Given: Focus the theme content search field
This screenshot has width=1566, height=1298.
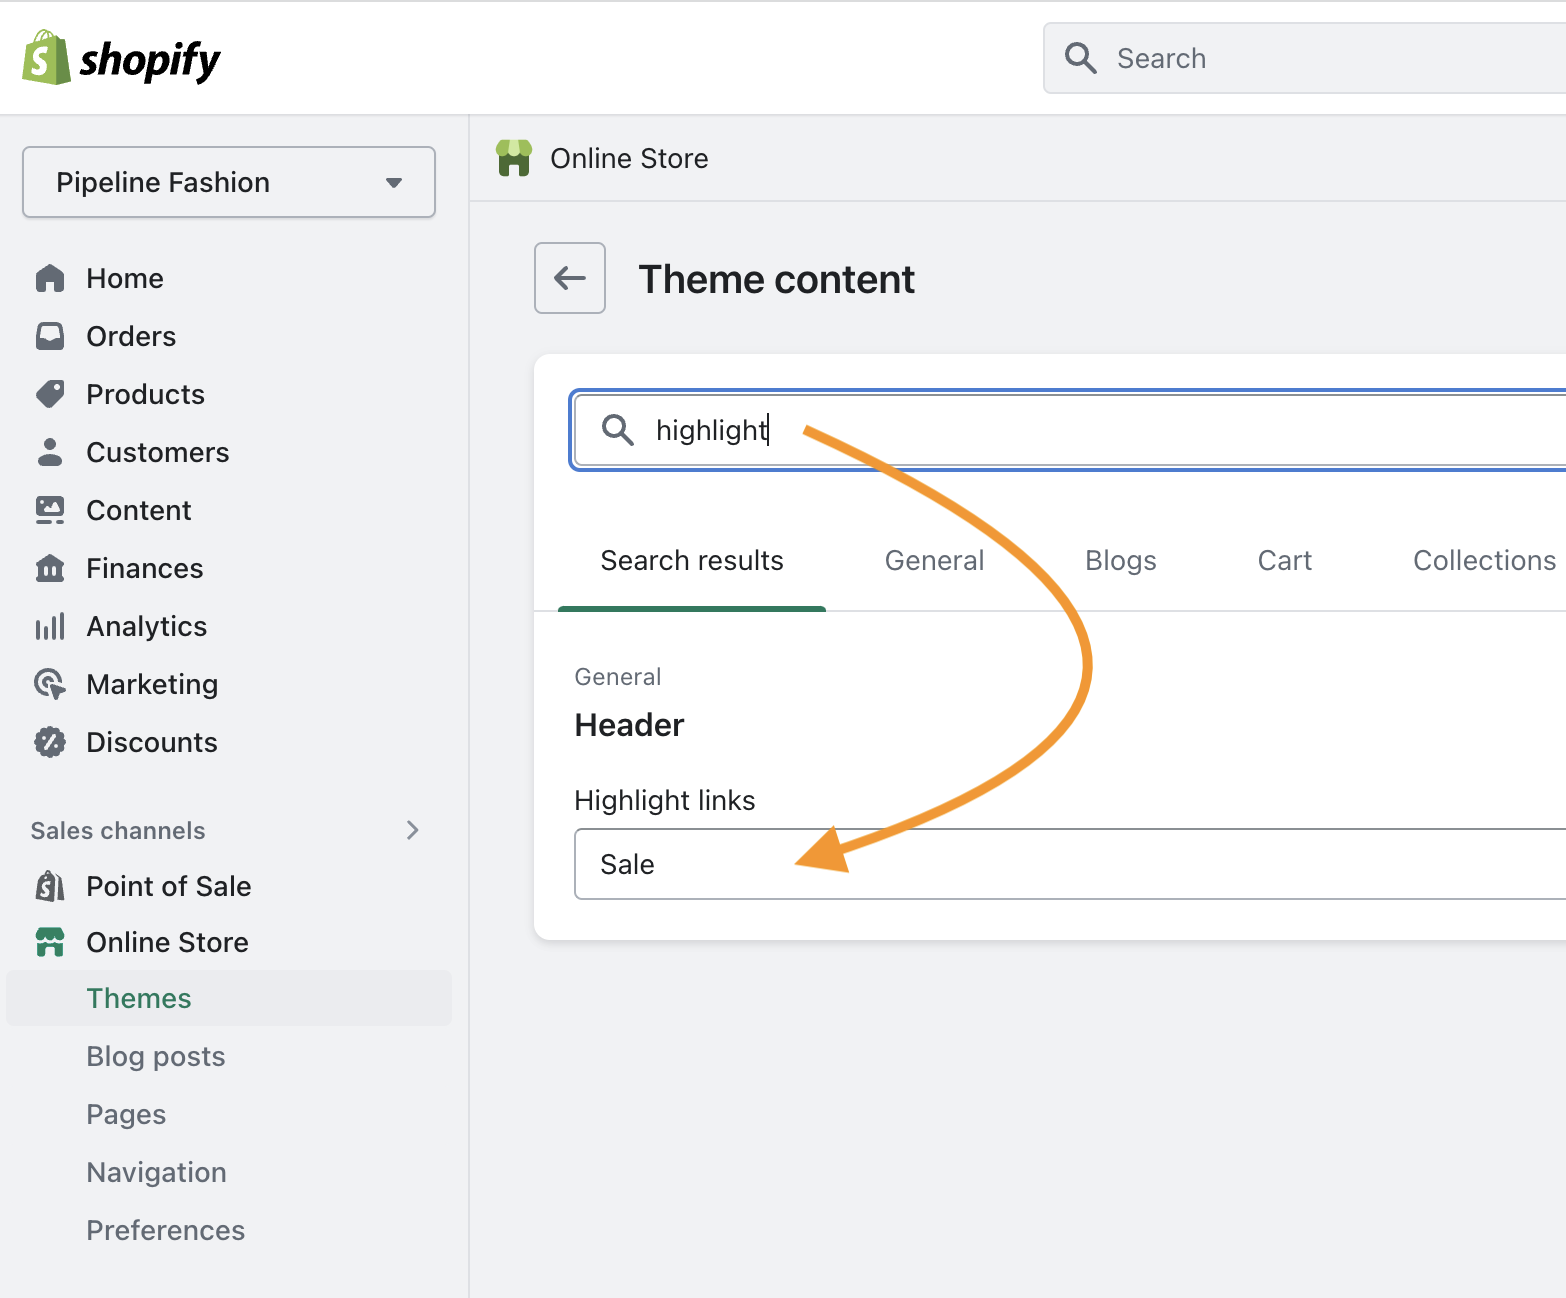Looking at the screenshot, I should tap(1100, 430).
